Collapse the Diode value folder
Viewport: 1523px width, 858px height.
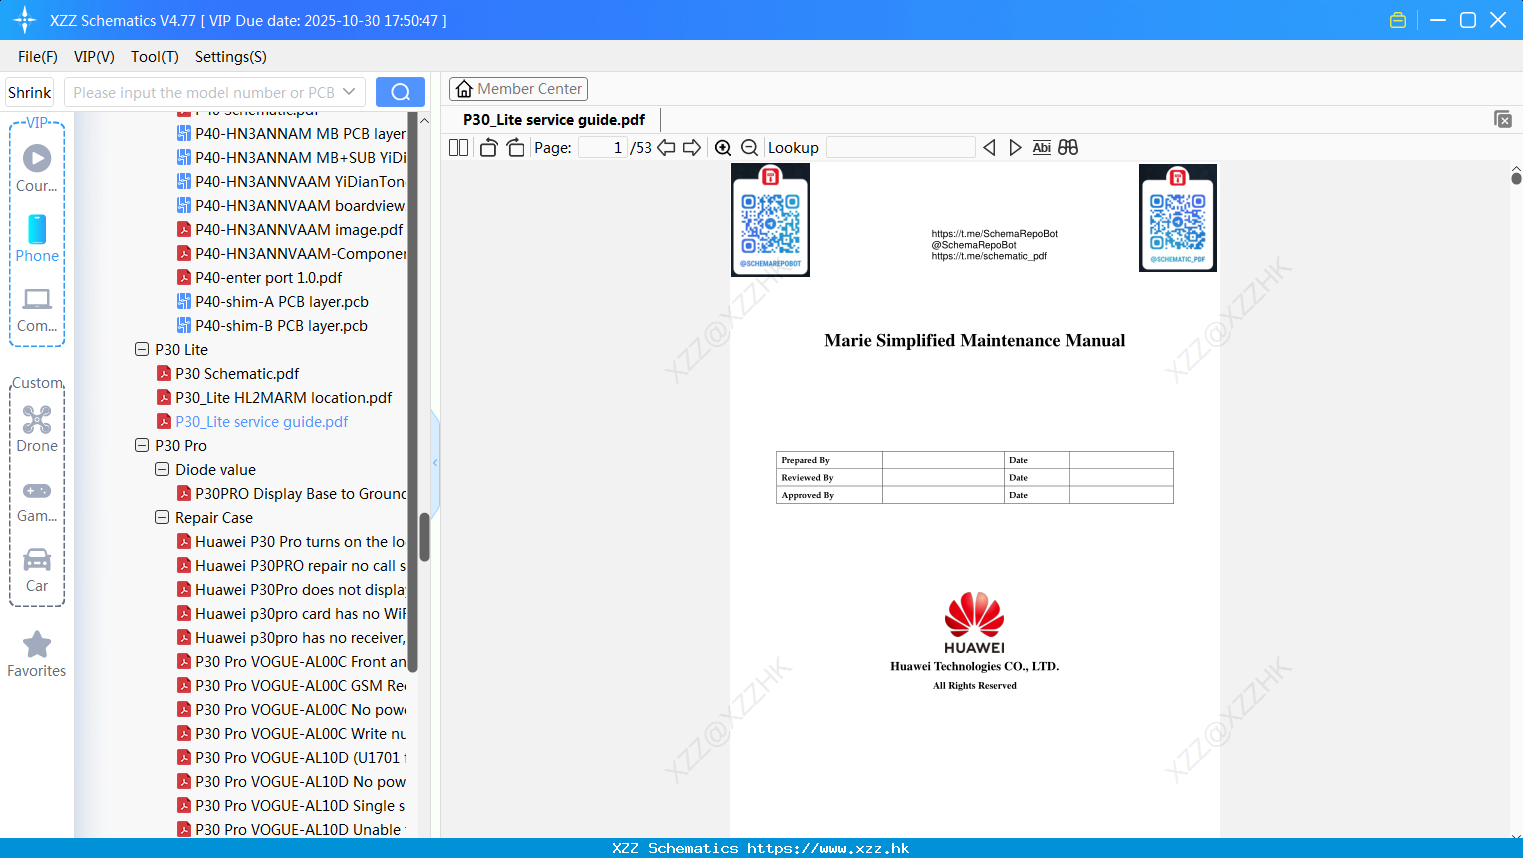(162, 469)
